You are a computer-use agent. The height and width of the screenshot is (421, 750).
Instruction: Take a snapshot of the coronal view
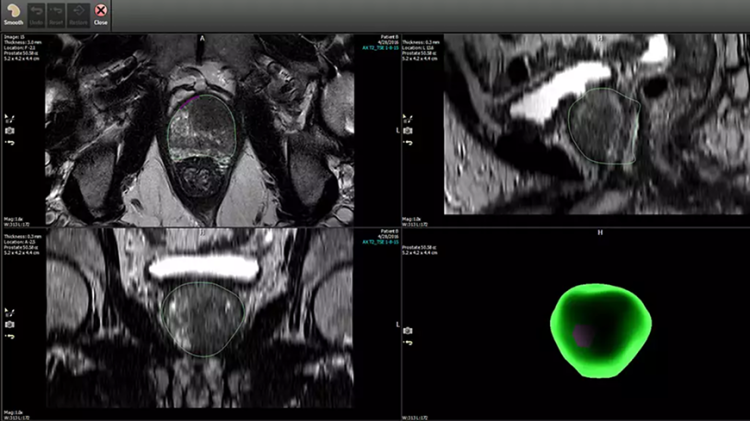tap(9, 325)
